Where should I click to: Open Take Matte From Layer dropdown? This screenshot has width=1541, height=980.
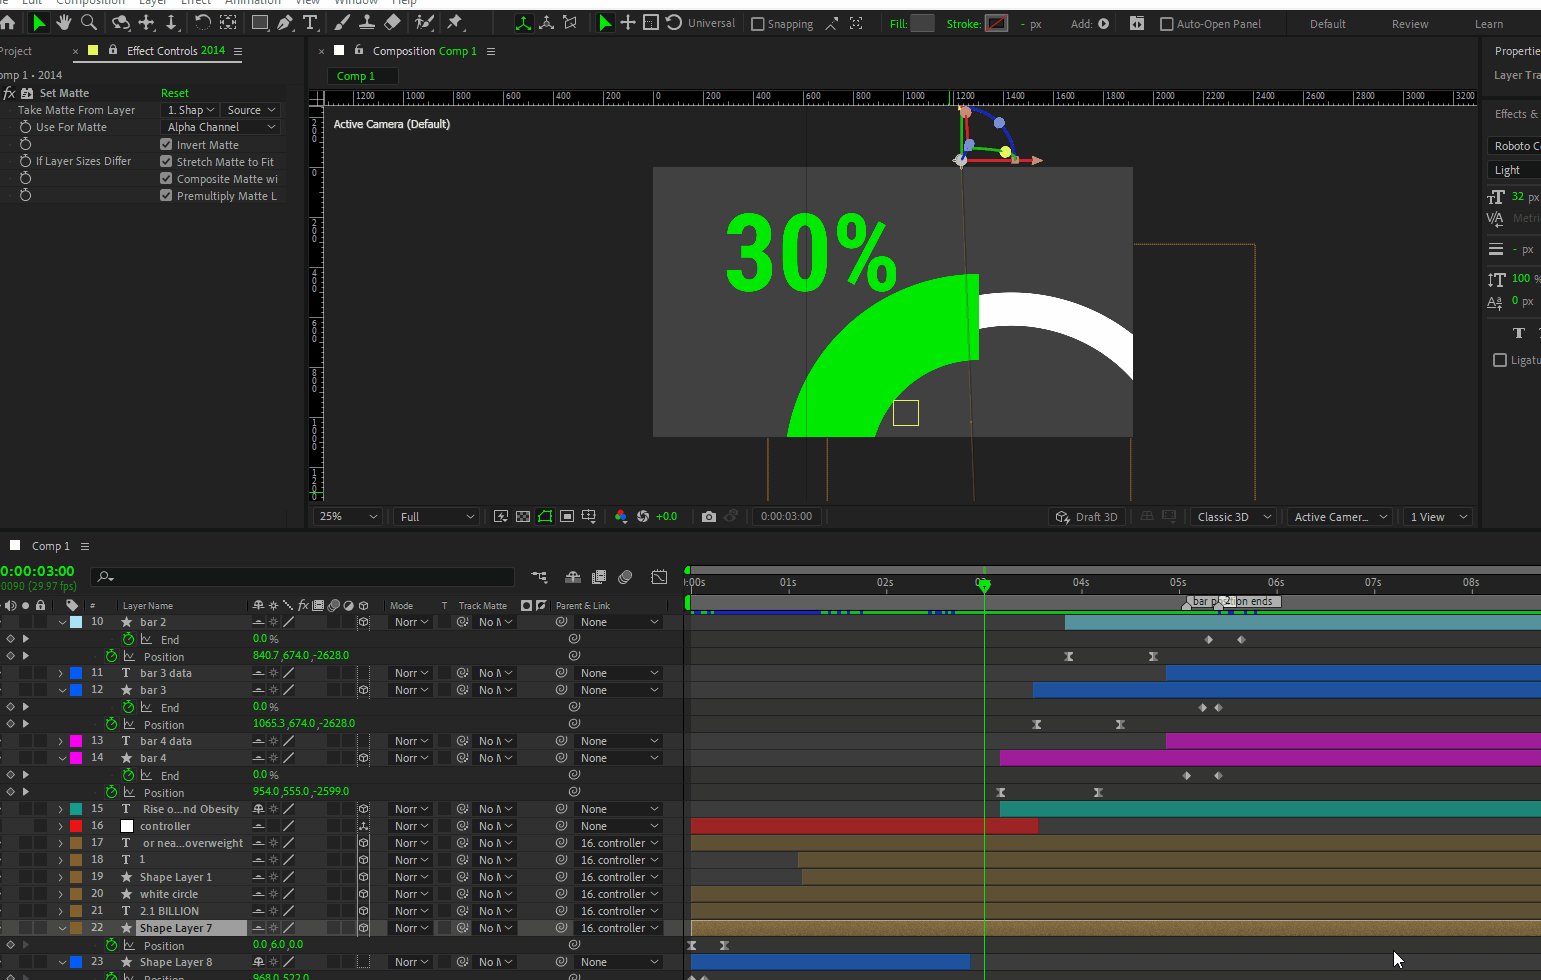pos(191,110)
